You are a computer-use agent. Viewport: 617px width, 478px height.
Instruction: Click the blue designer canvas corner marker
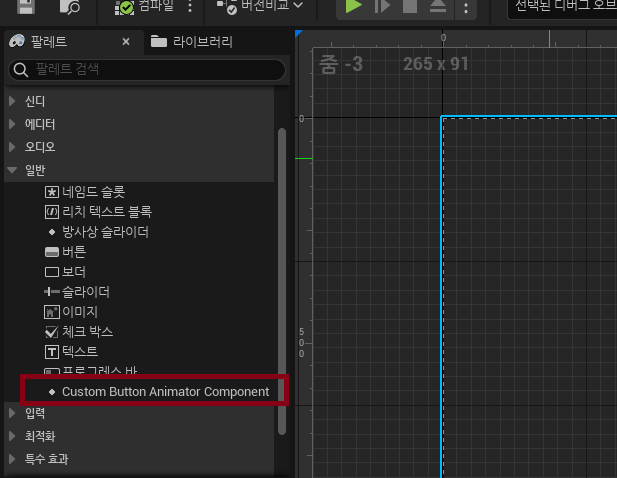tap(299, 34)
